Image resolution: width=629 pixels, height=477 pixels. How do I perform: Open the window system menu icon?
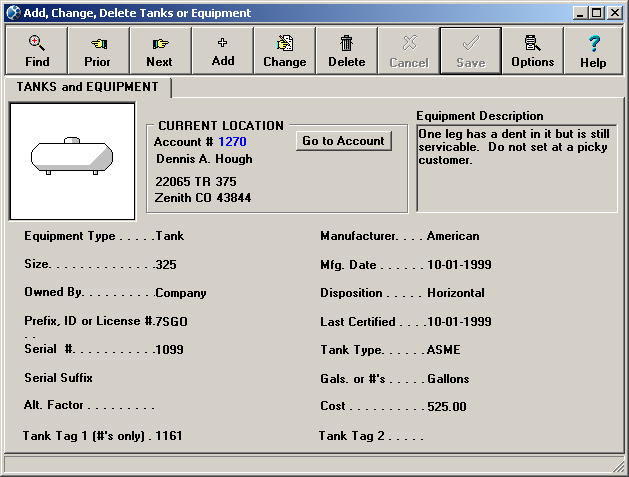pos(13,13)
